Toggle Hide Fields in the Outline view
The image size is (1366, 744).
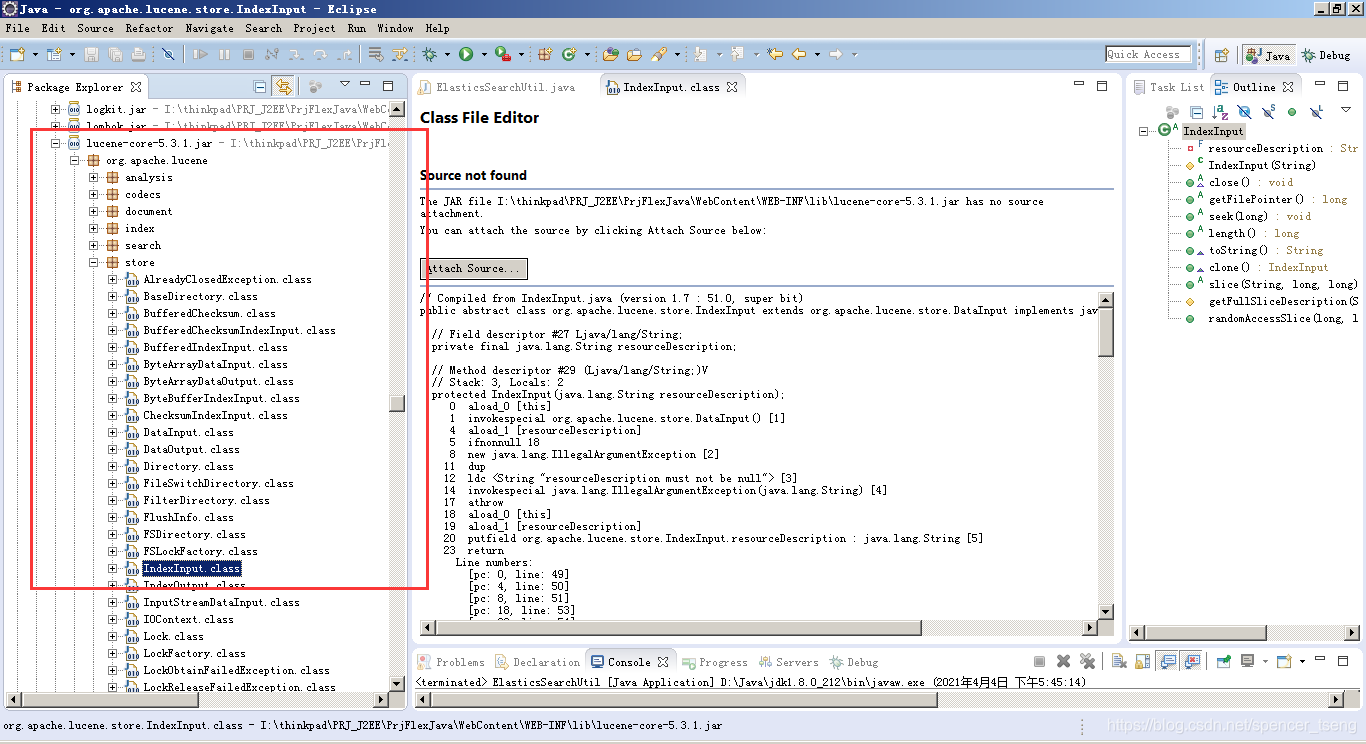pyautogui.click(x=1245, y=112)
